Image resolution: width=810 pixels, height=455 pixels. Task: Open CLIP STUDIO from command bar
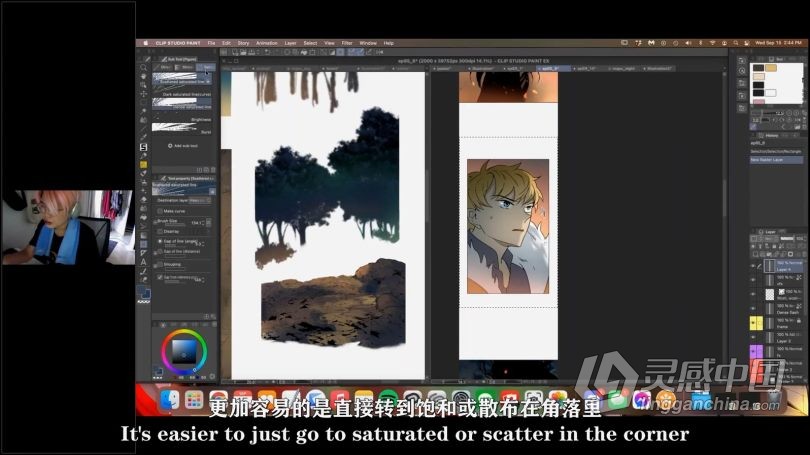224,52
